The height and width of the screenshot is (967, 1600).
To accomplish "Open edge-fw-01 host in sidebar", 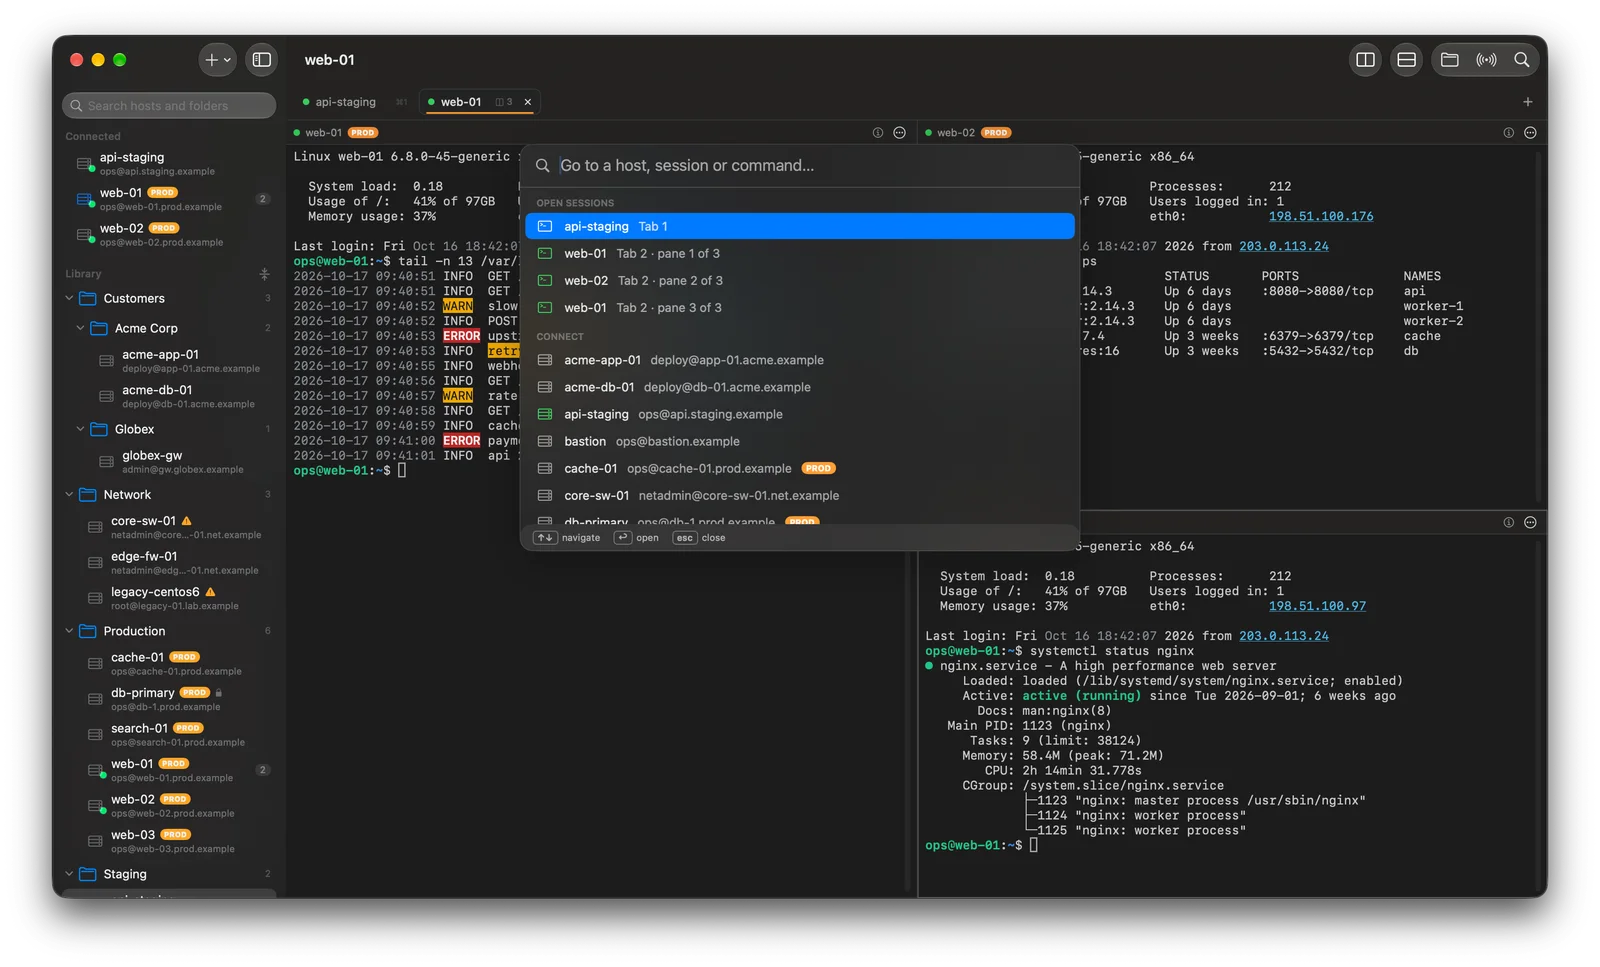I will click(x=169, y=563).
